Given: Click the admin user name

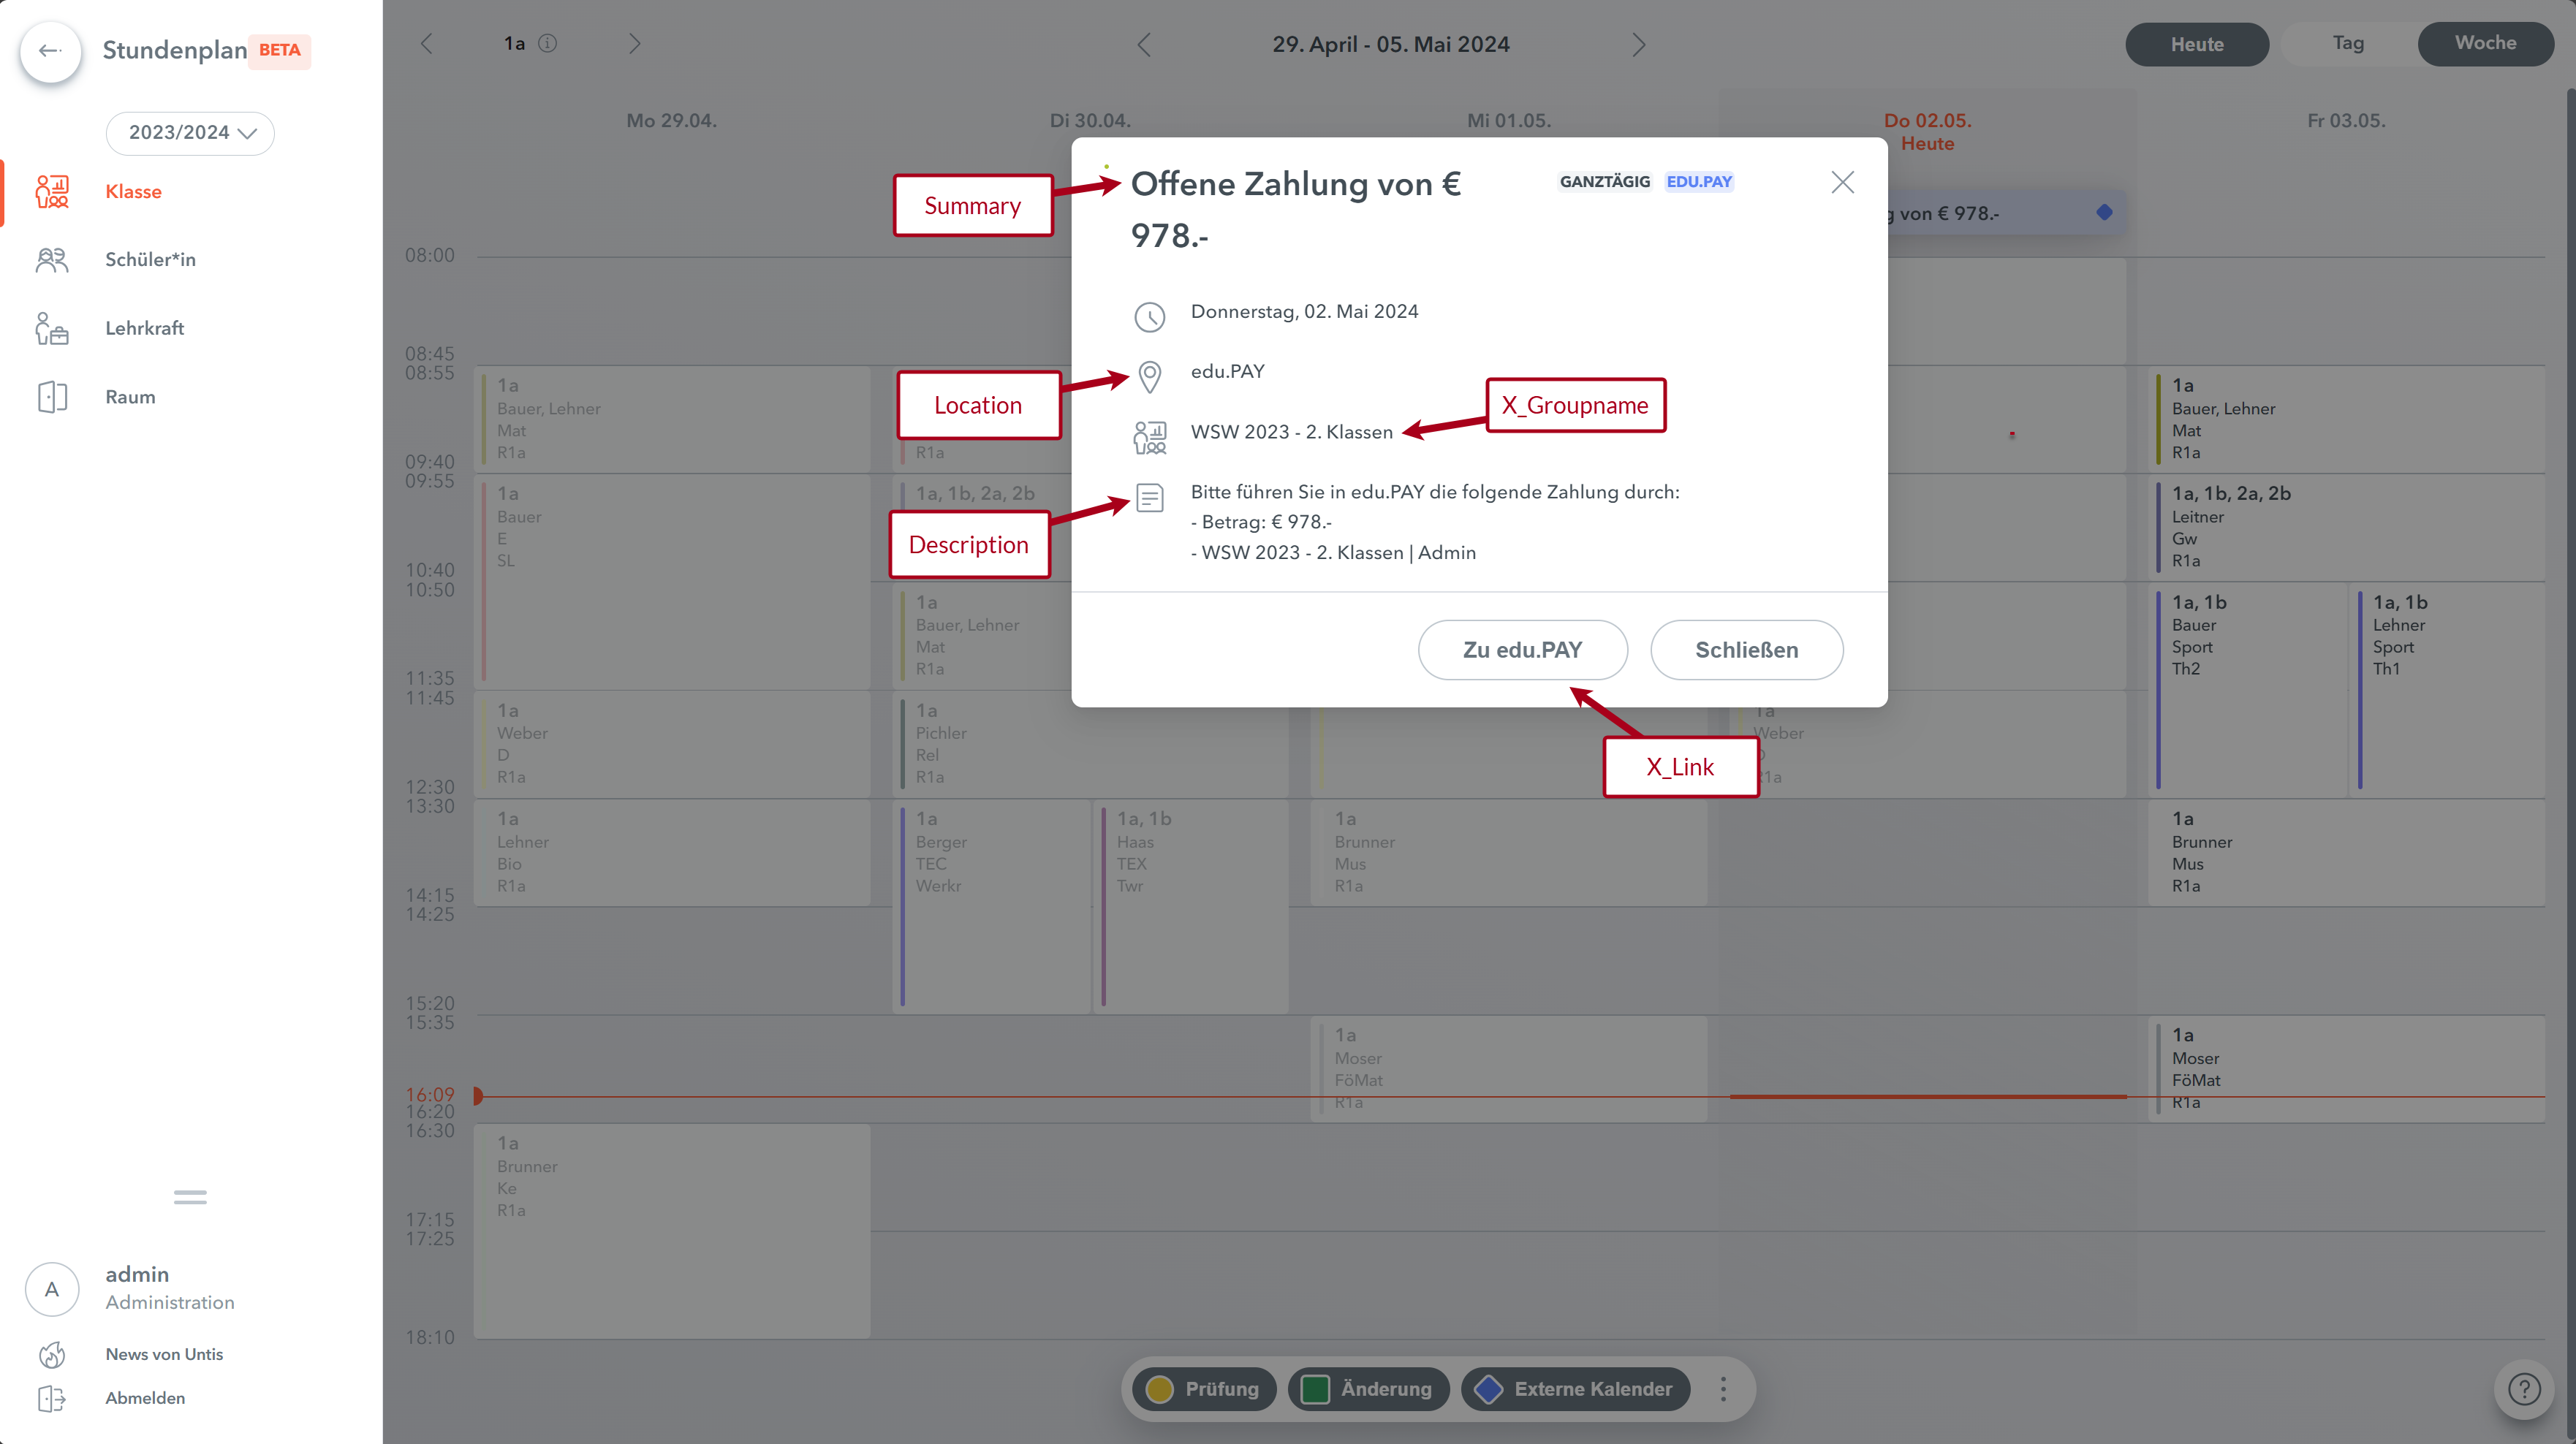Looking at the screenshot, I should 137,1274.
